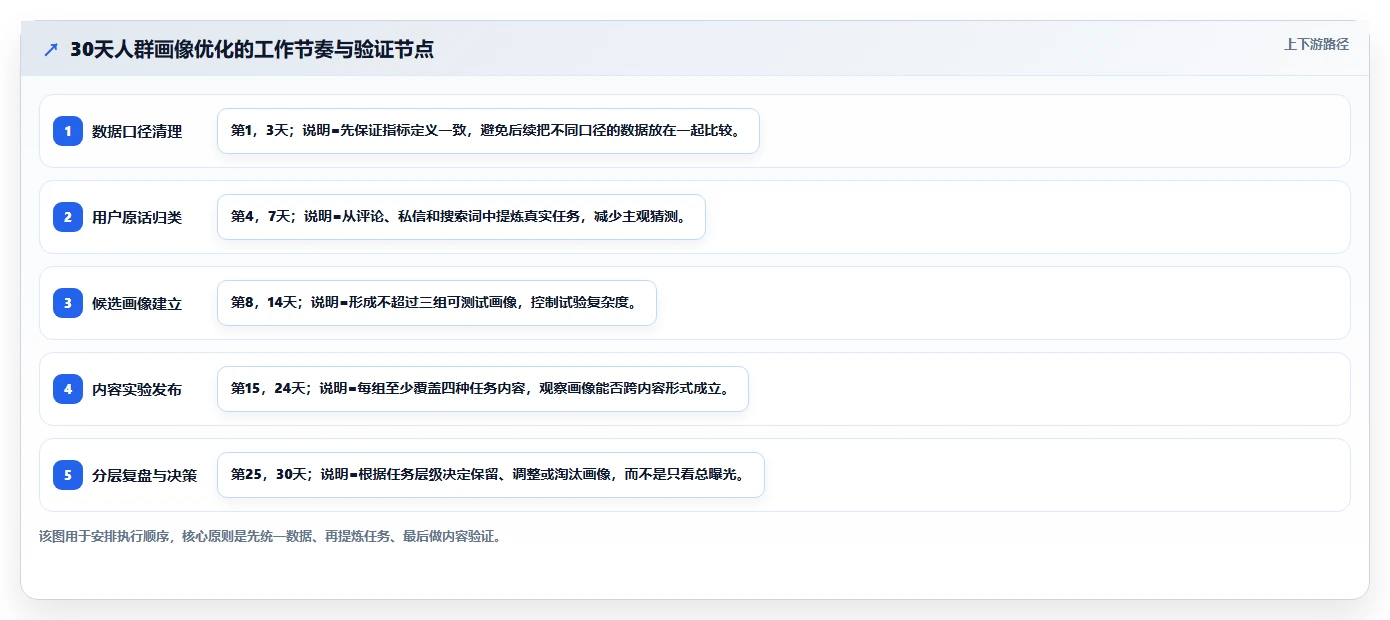Select the step 5 number badge

68,475
